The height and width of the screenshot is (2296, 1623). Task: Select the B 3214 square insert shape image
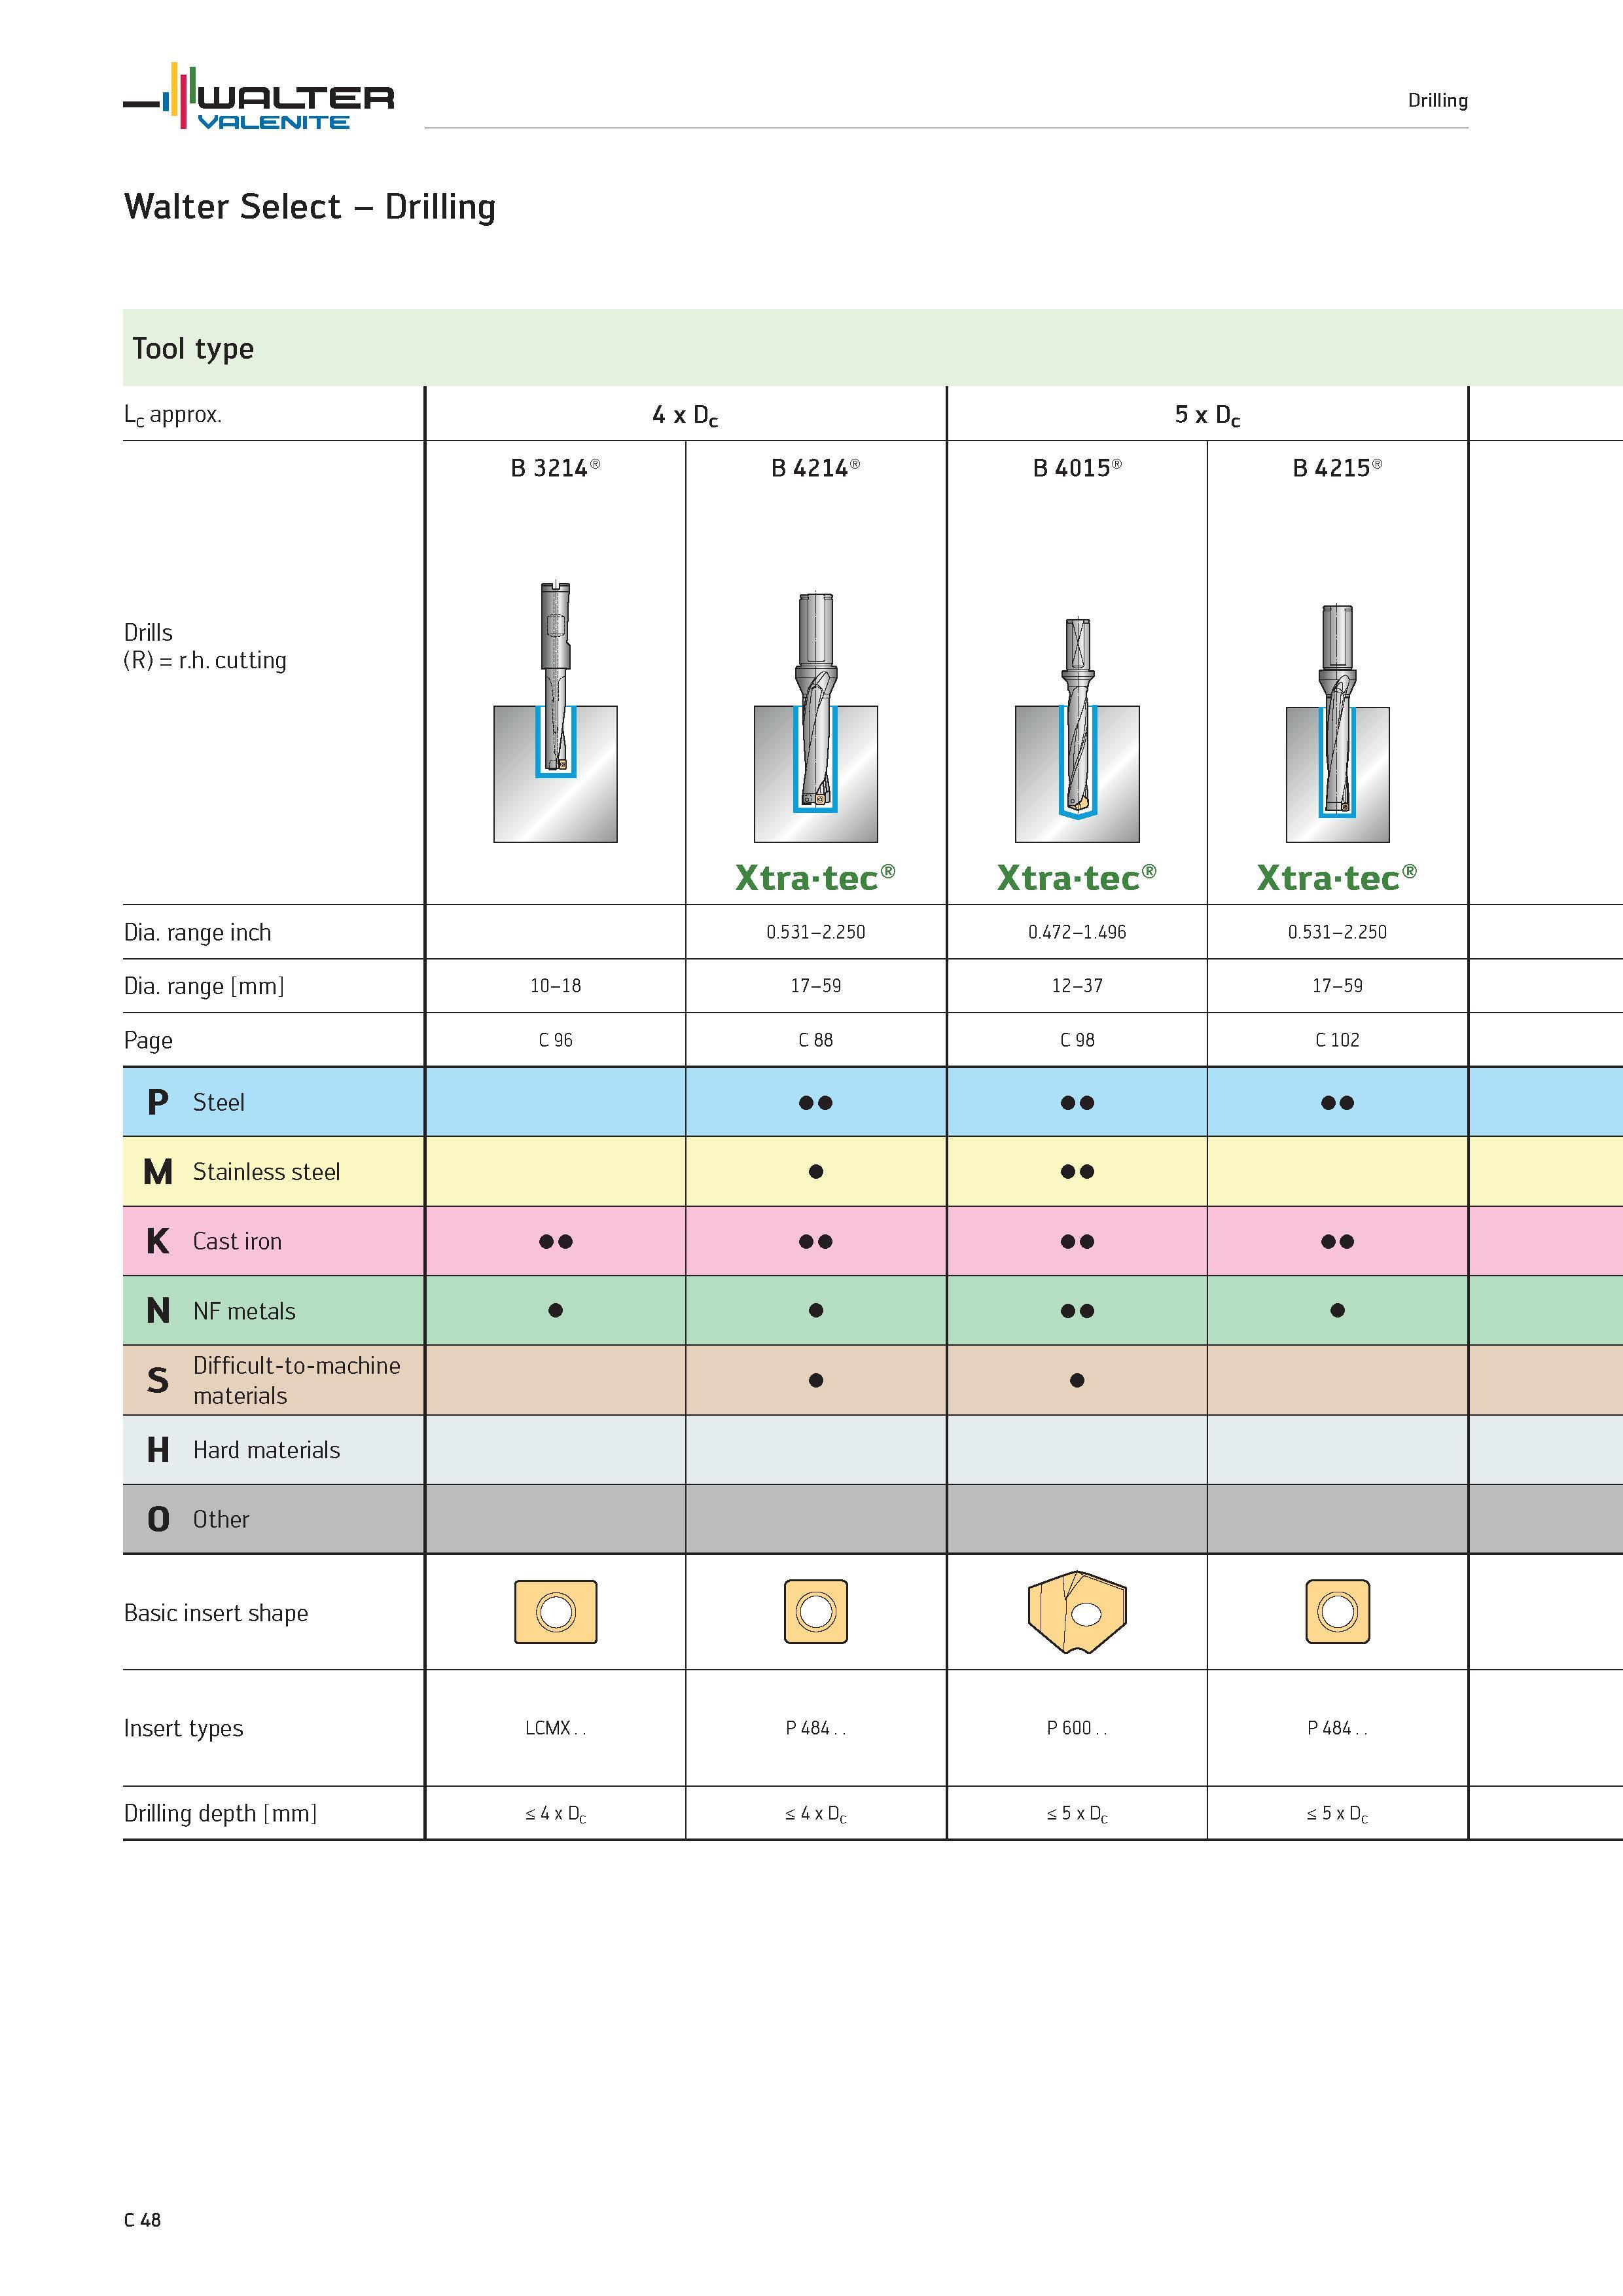(556, 1612)
